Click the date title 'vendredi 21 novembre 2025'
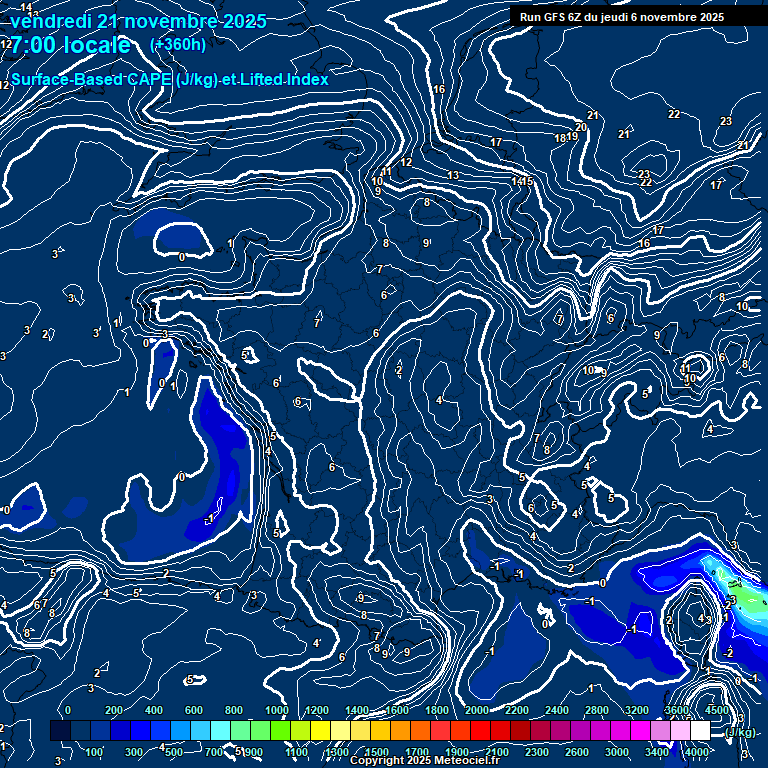Screen dimensions: 768x768 [138, 22]
